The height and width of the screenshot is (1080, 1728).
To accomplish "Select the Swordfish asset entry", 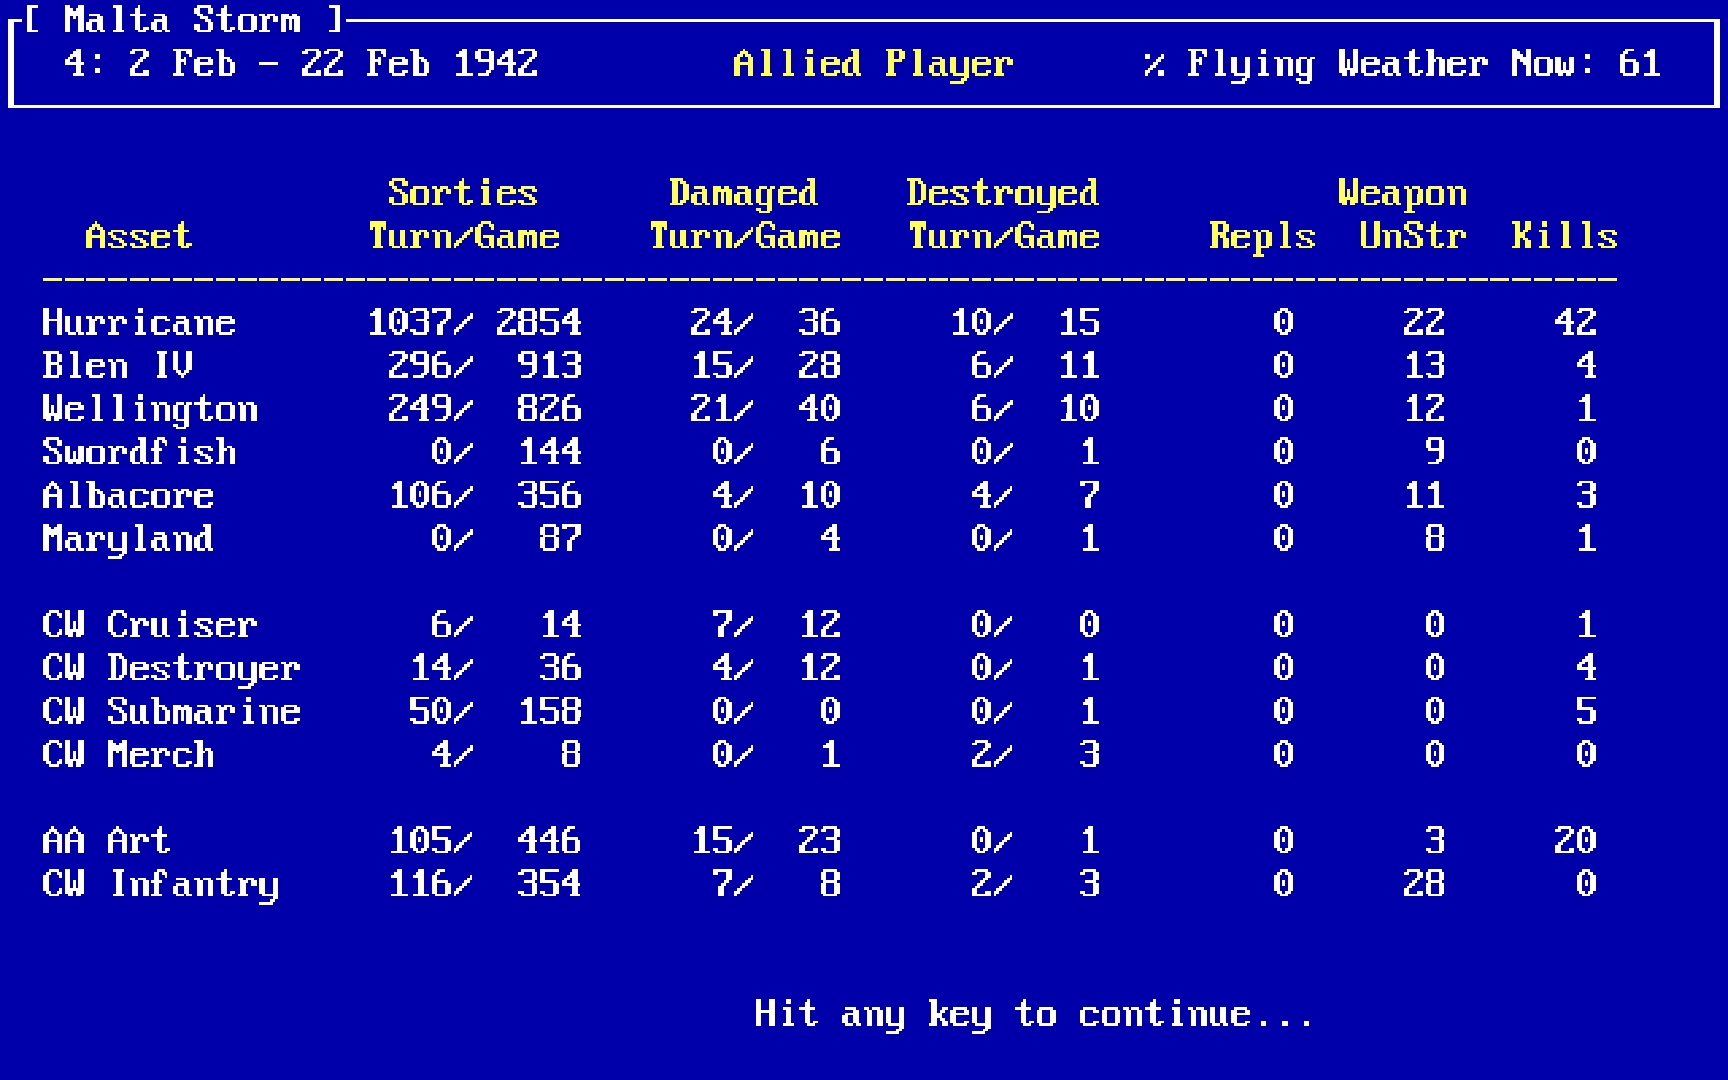I will pyautogui.click(x=139, y=452).
